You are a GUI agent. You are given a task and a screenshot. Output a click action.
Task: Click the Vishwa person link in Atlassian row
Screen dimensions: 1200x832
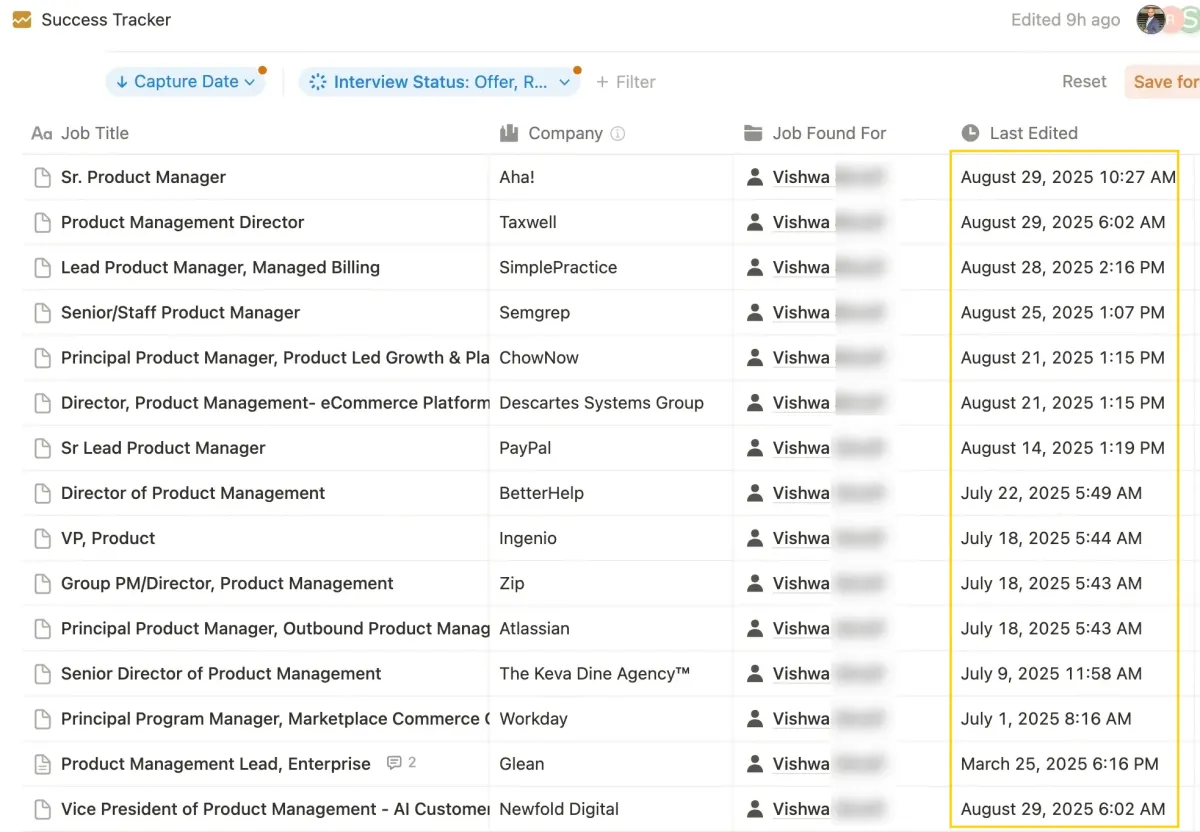(x=801, y=629)
